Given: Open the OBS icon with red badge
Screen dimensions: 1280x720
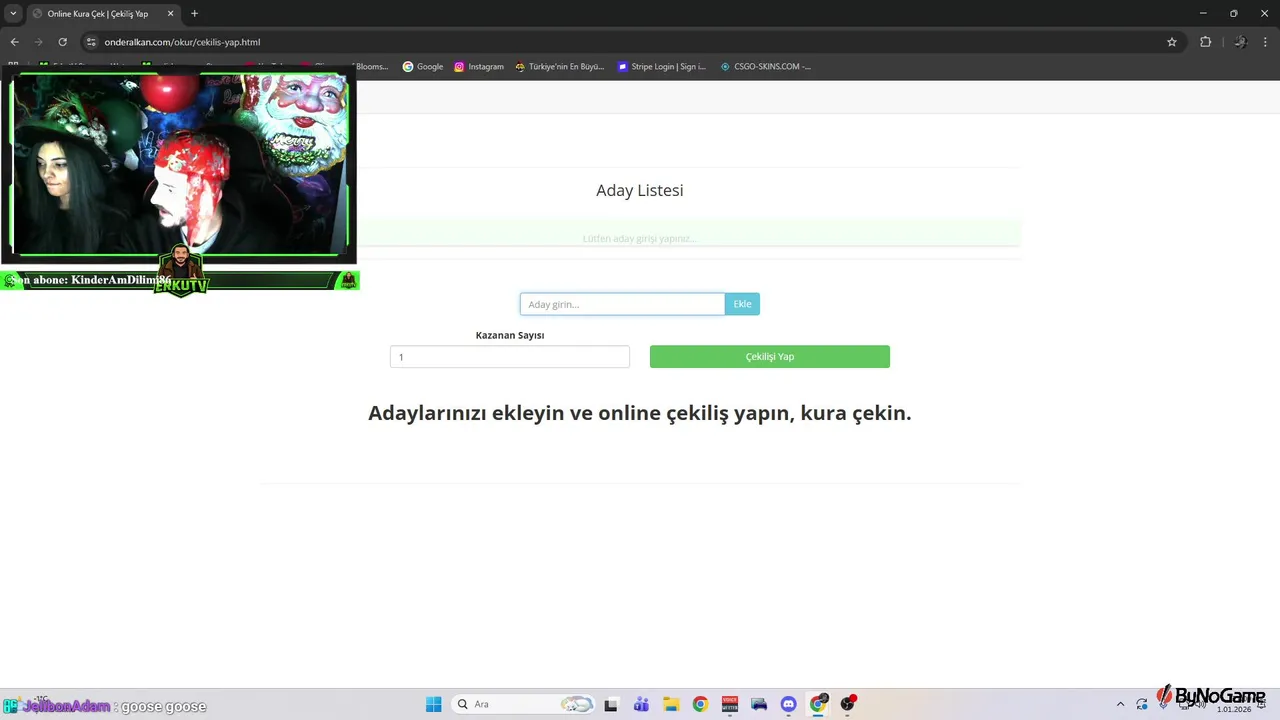Looking at the screenshot, I should pos(848,704).
